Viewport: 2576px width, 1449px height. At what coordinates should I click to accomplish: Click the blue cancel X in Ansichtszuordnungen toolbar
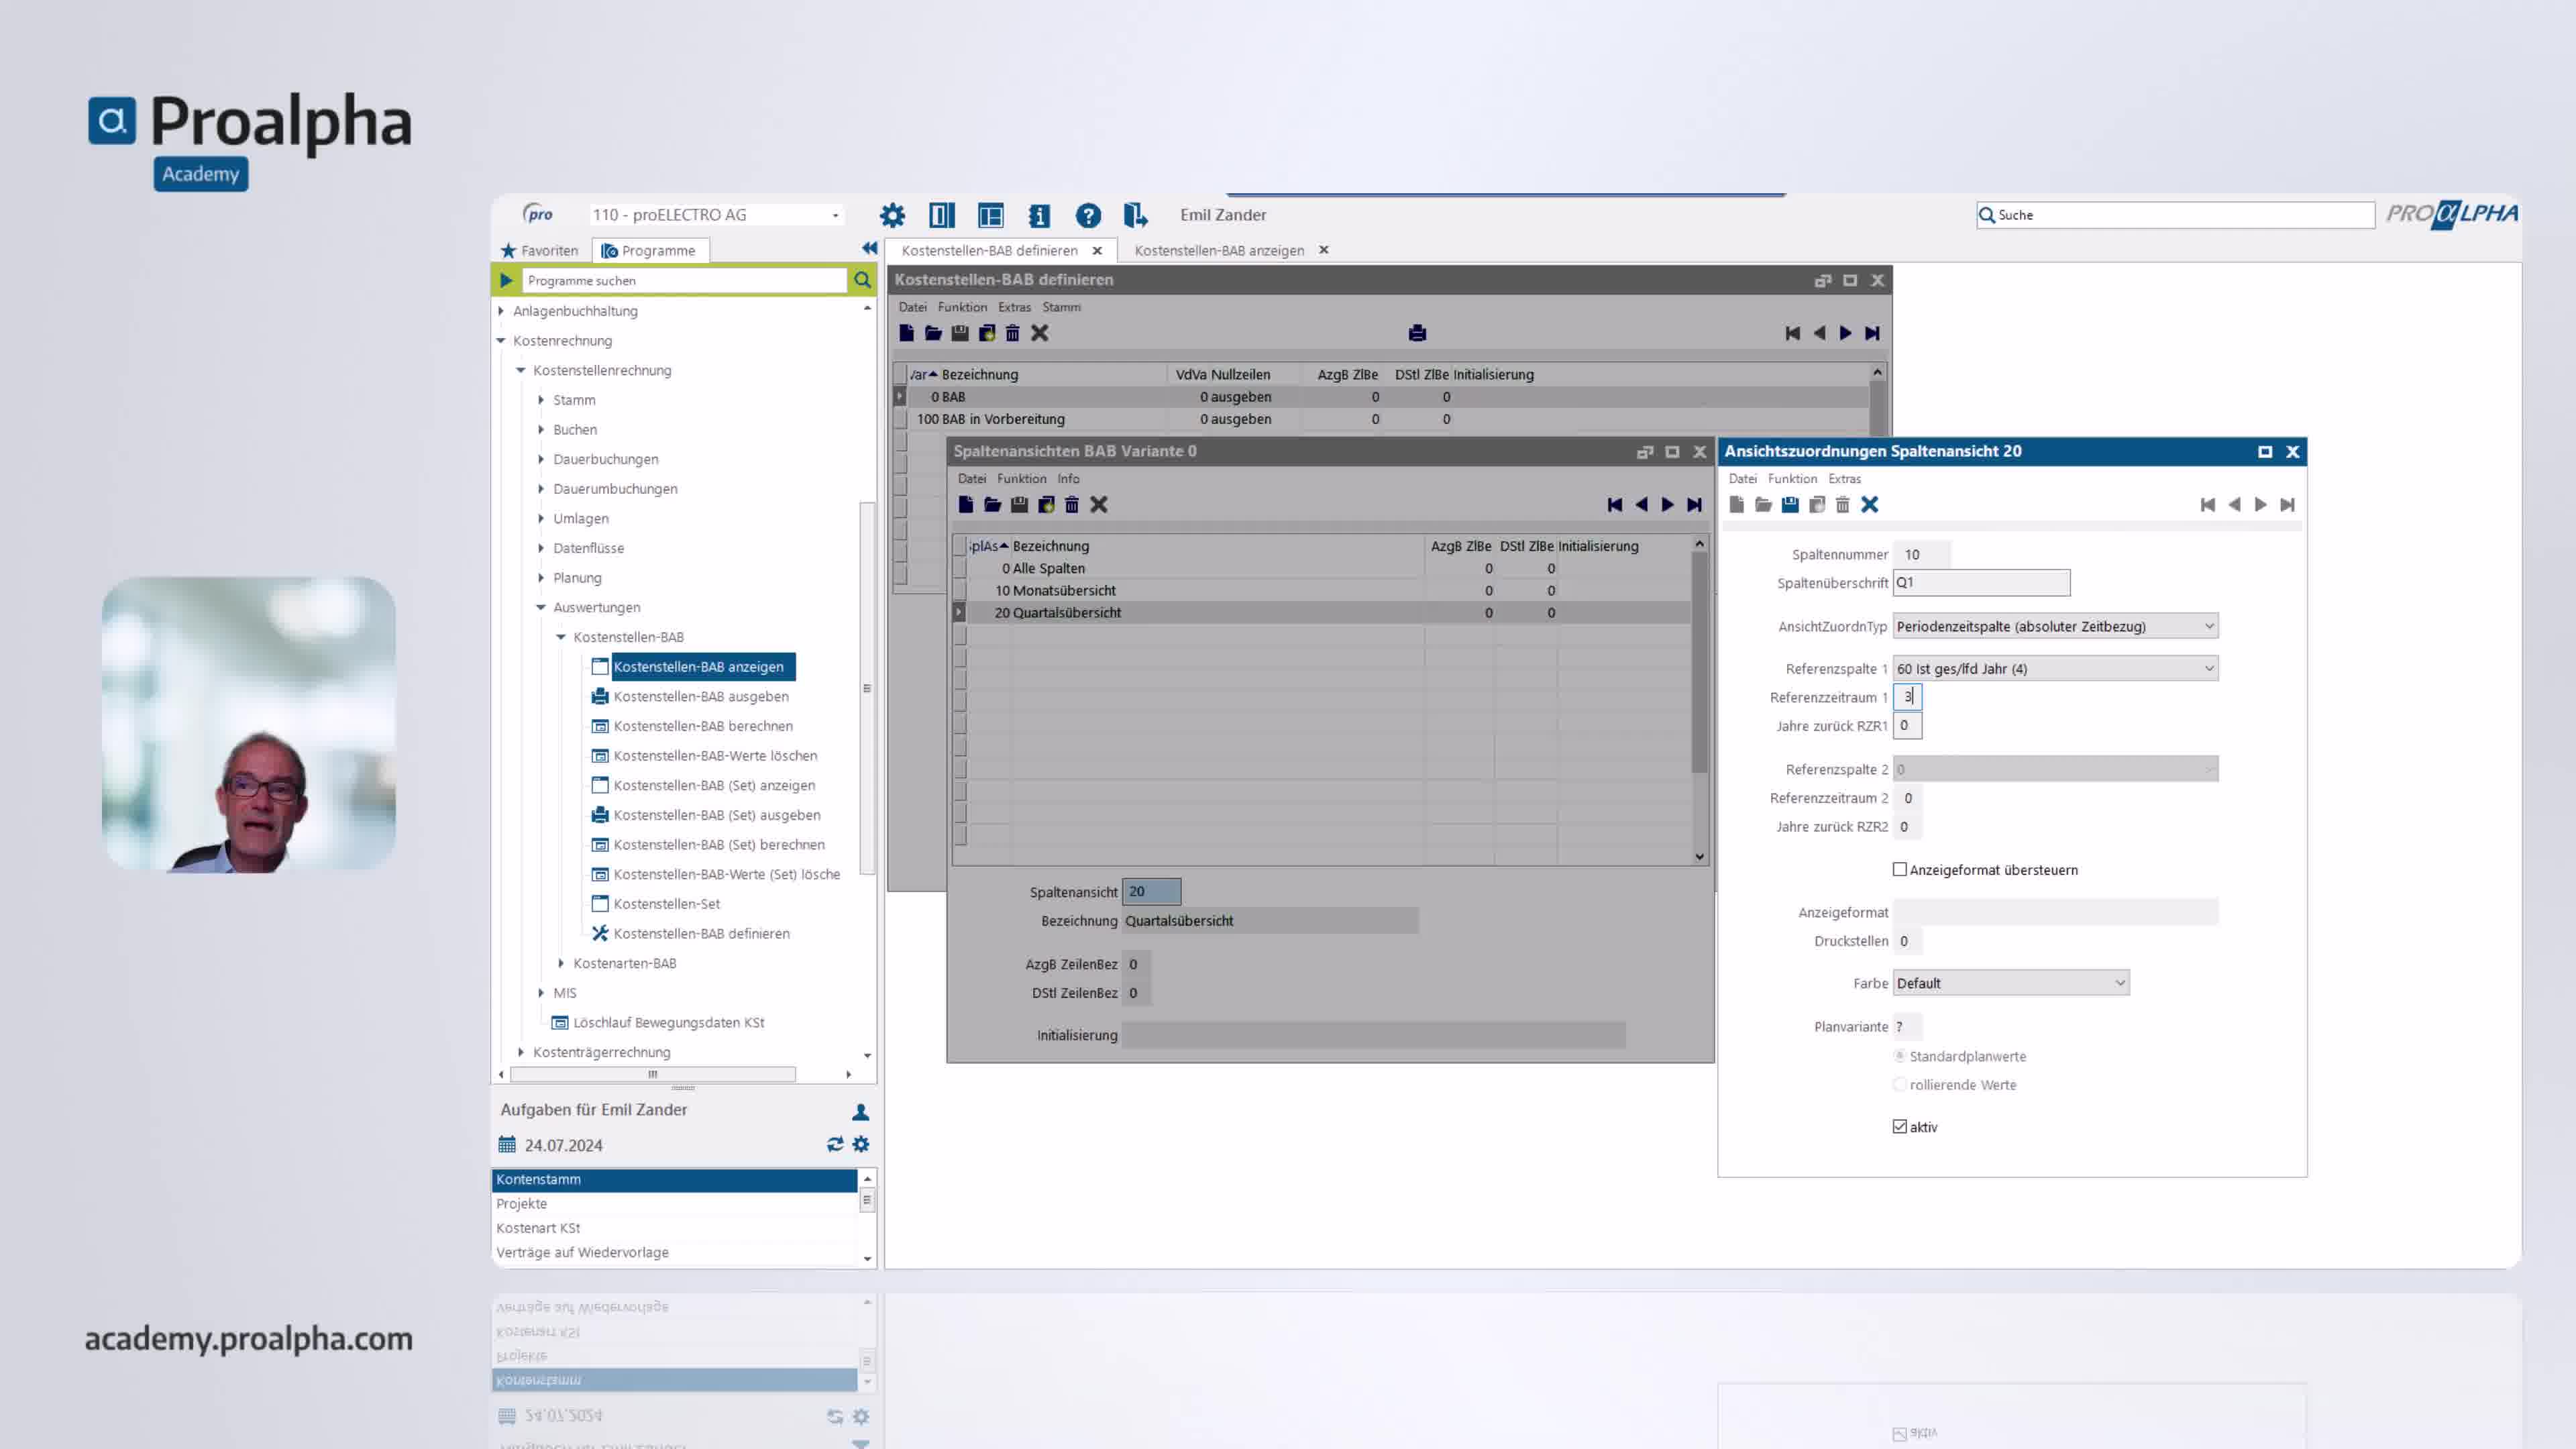point(1869,505)
